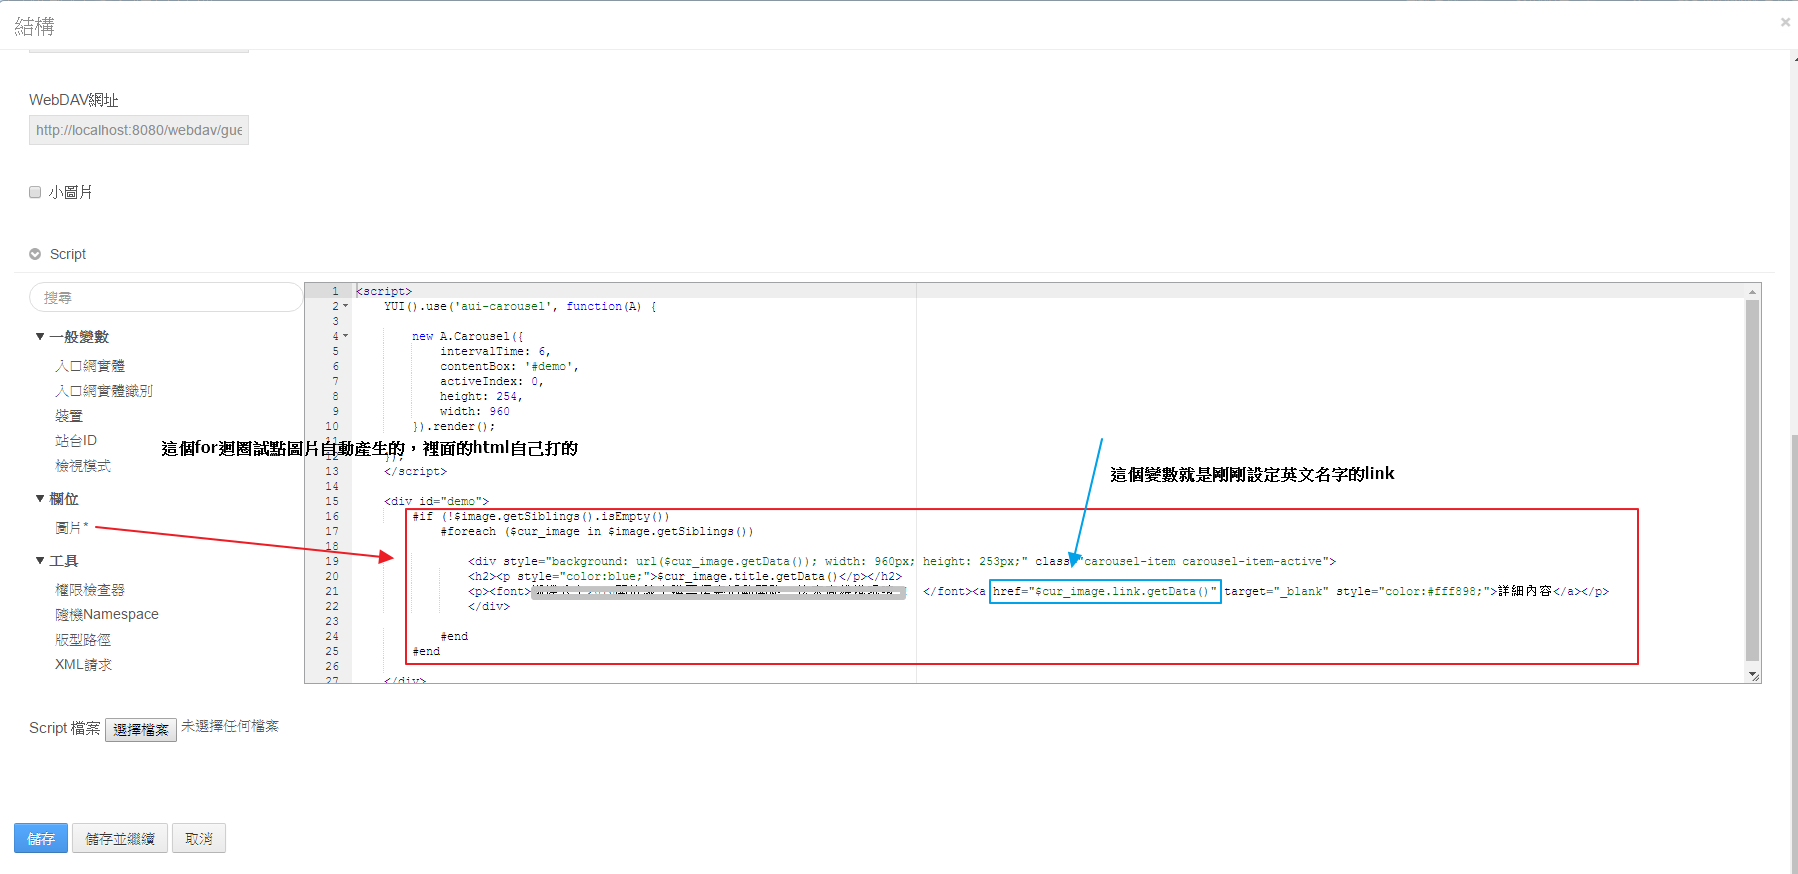Click the '<script>' code on line 1
This screenshot has height=874, width=1798.
point(384,291)
